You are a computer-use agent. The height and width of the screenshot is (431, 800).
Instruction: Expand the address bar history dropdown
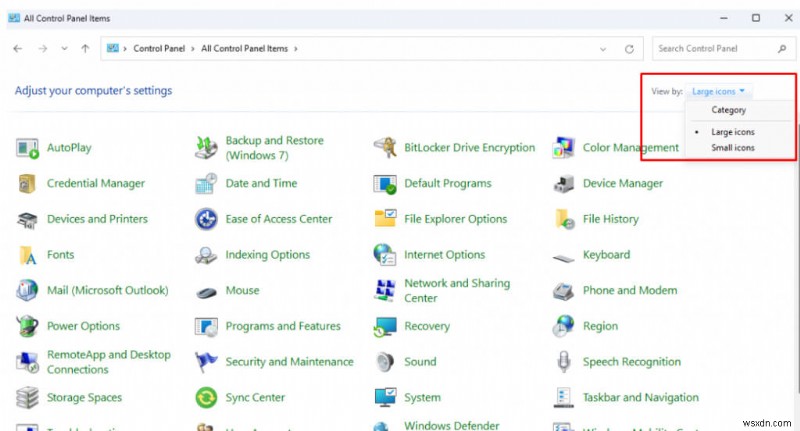point(603,49)
